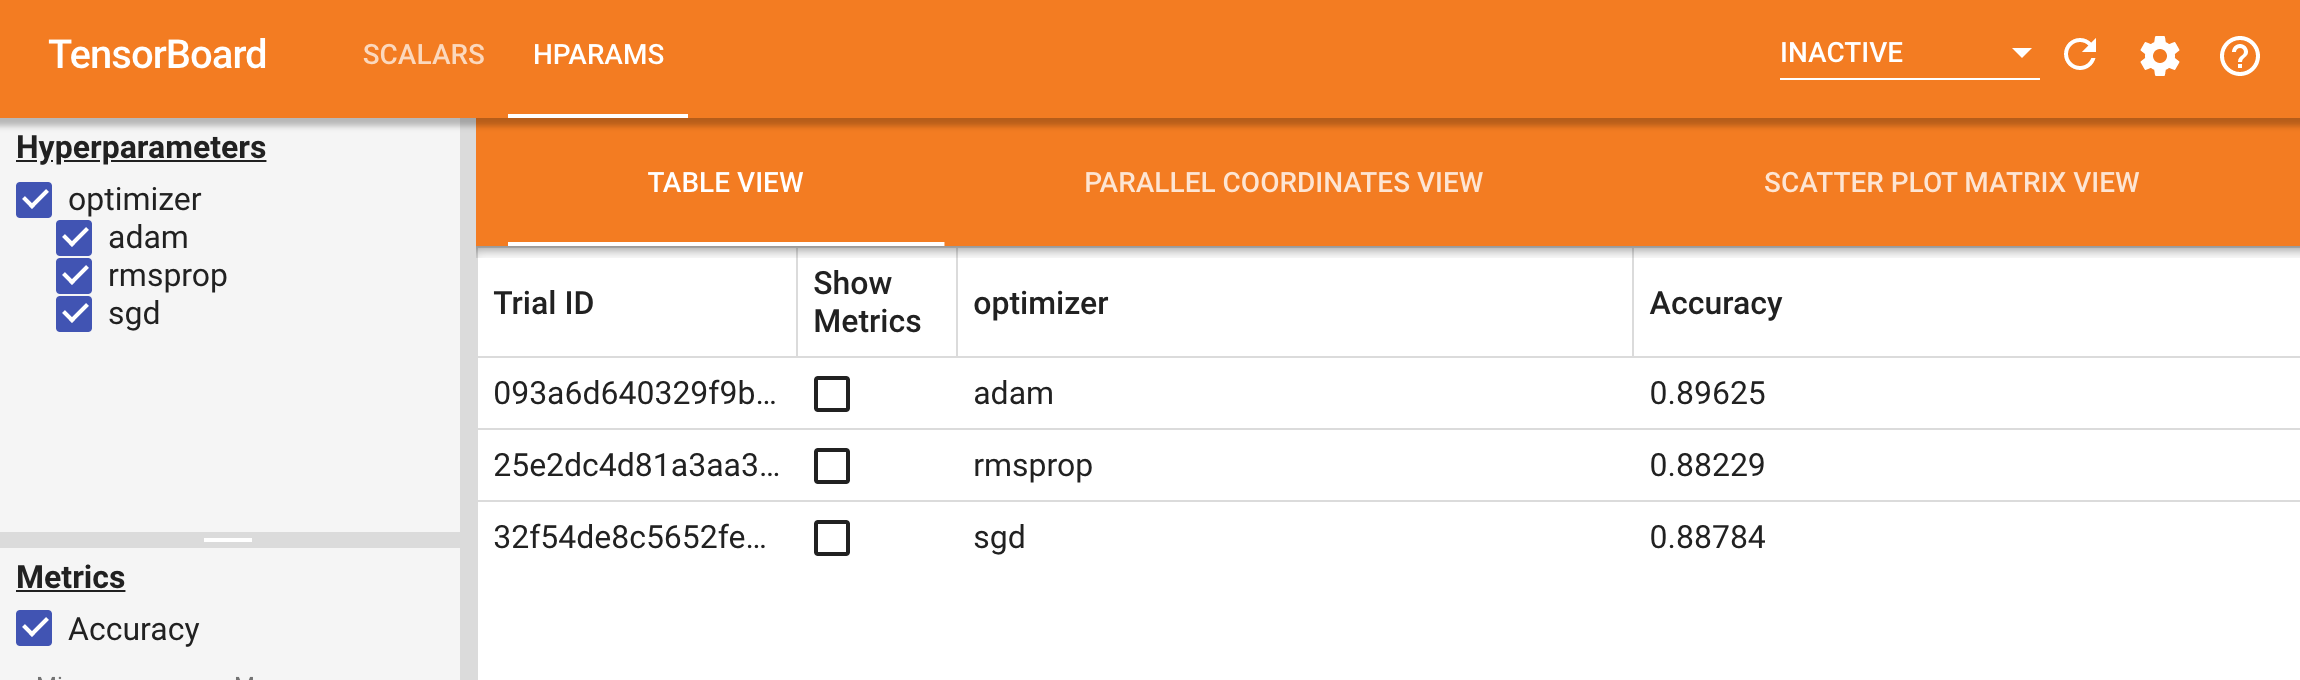Check Show Metrics for sgd trial
The height and width of the screenshot is (680, 2300).
832,538
